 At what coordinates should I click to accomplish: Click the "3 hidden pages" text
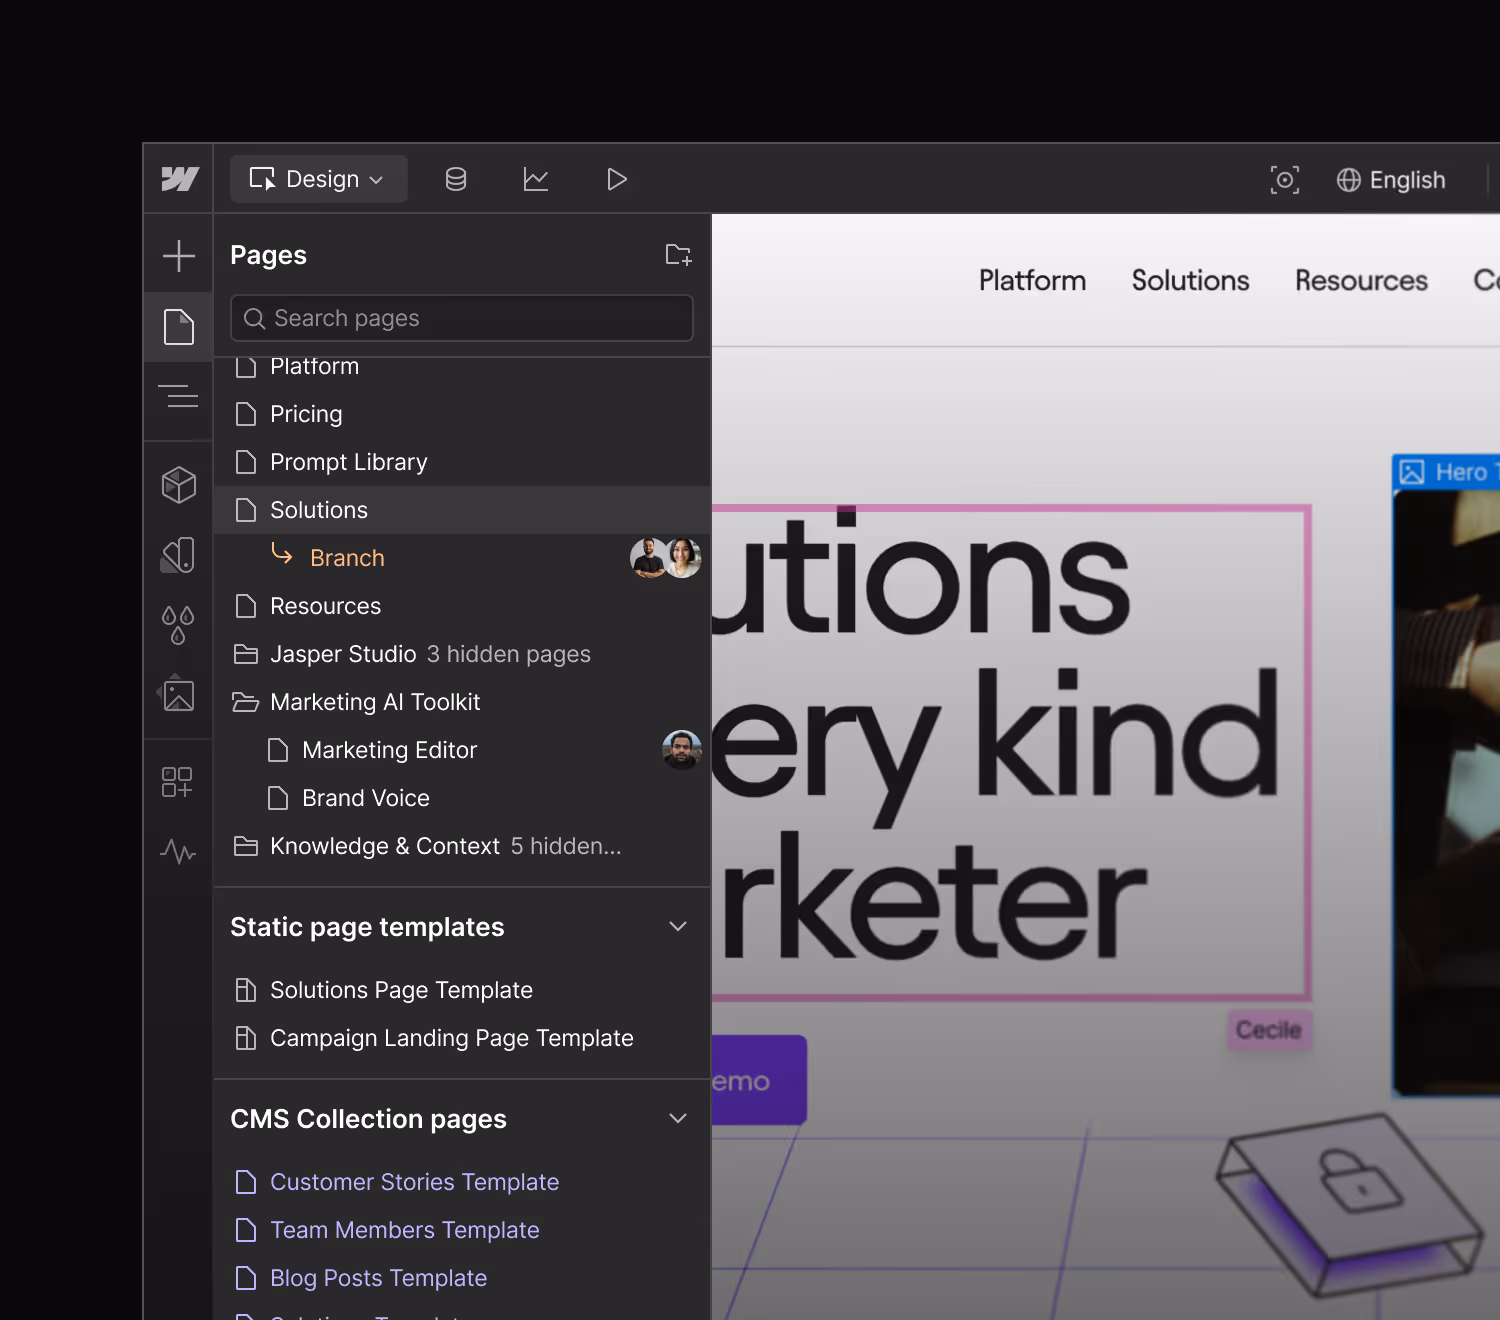tap(508, 654)
